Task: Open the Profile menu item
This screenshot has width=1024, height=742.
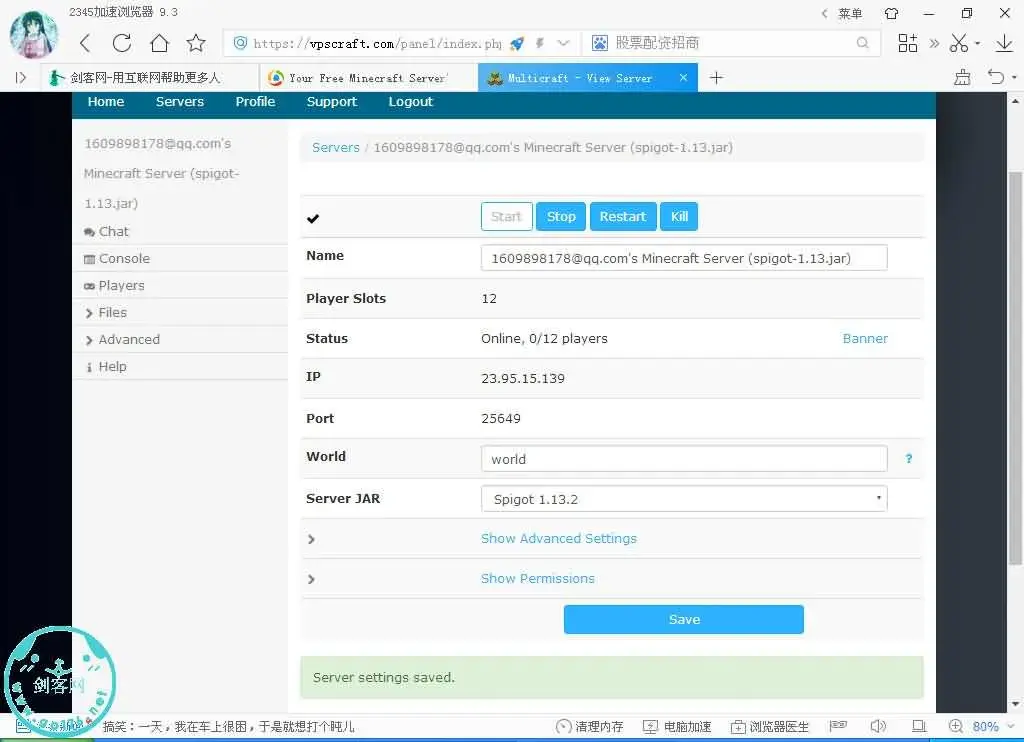Action: (255, 102)
